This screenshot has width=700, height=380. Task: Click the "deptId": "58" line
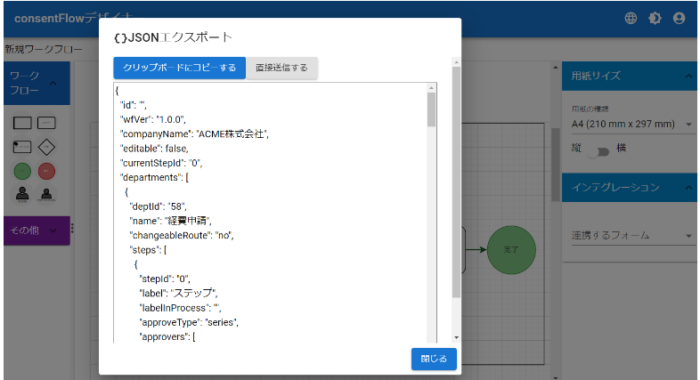click(x=158, y=207)
